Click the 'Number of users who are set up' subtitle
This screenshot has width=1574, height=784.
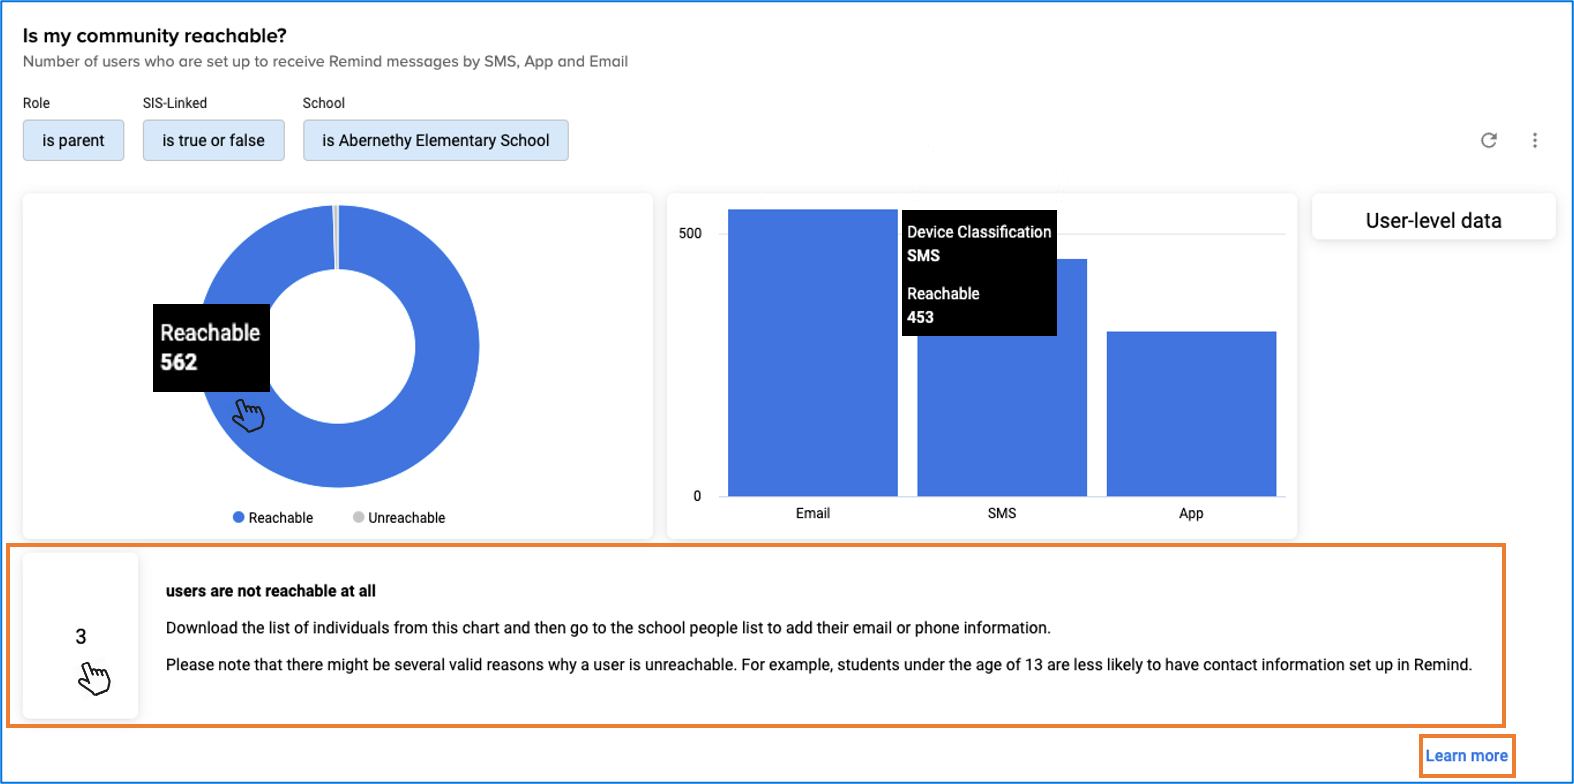pos(325,61)
